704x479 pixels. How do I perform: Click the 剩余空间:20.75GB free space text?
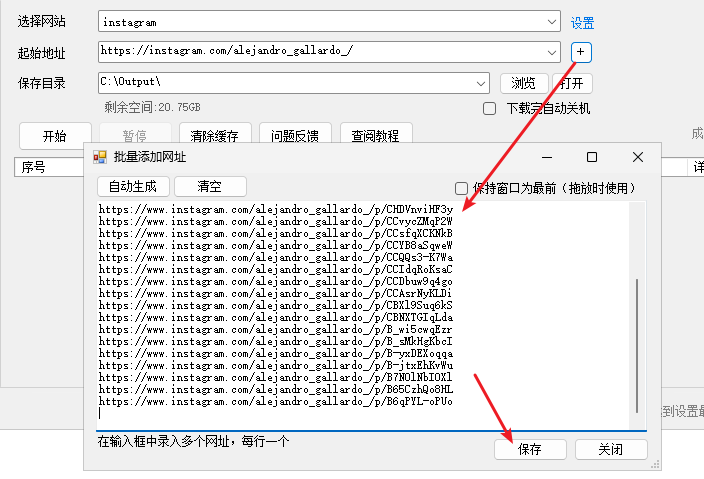[x=153, y=107]
